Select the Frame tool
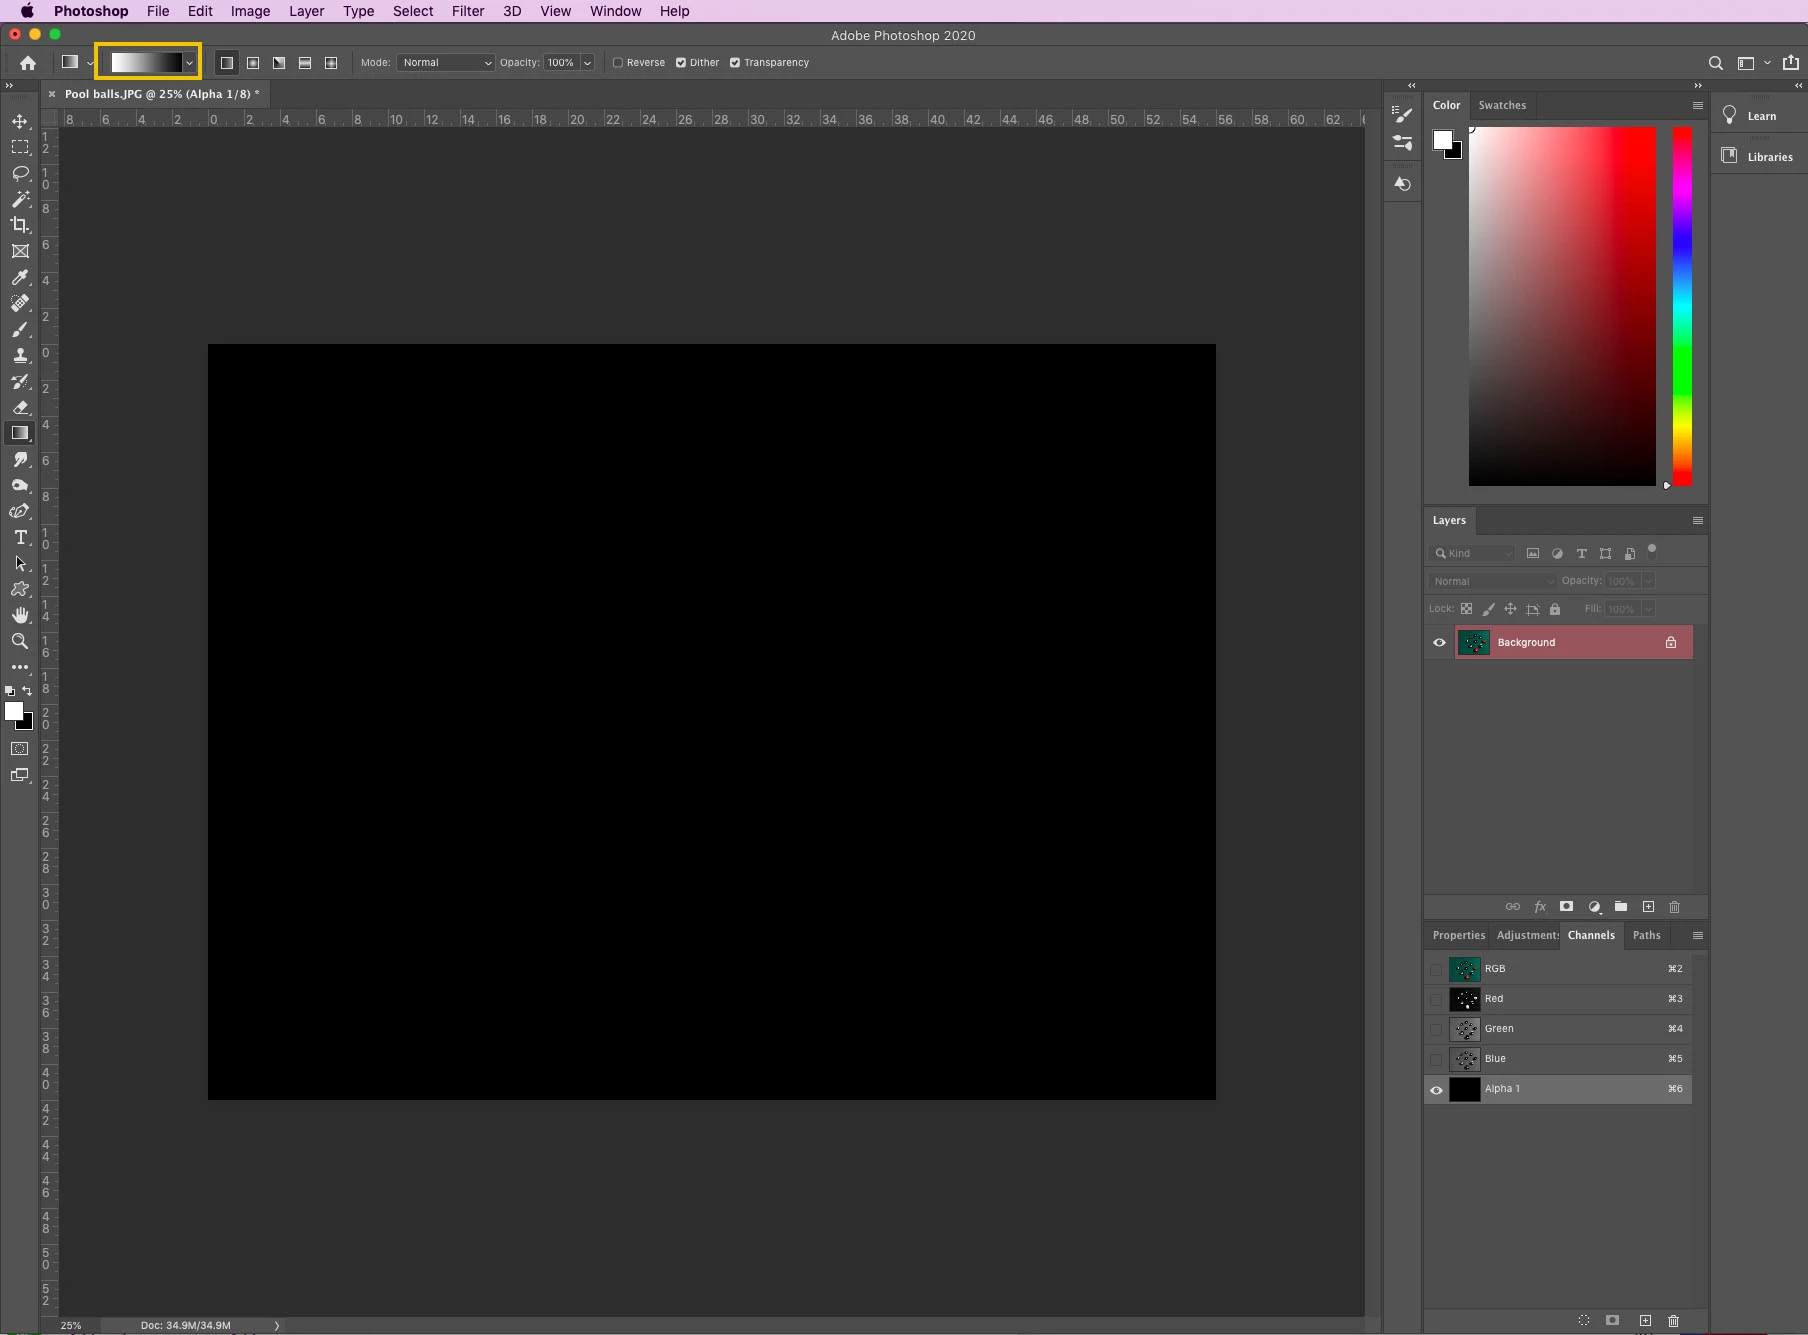The width and height of the screenshot is (1808, 1335). point(20,251)
